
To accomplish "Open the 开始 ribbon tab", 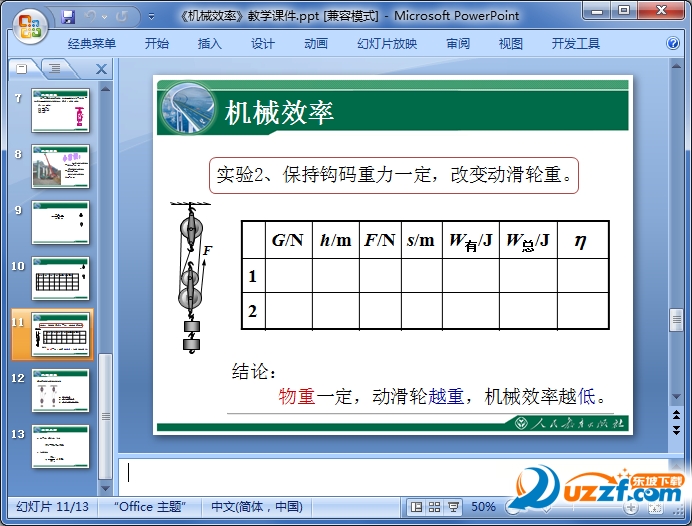I will pyautogui.click(x=157, y=44).
